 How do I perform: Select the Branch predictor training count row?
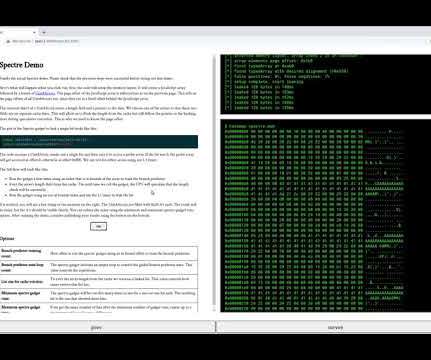click(x=99, y=253)
